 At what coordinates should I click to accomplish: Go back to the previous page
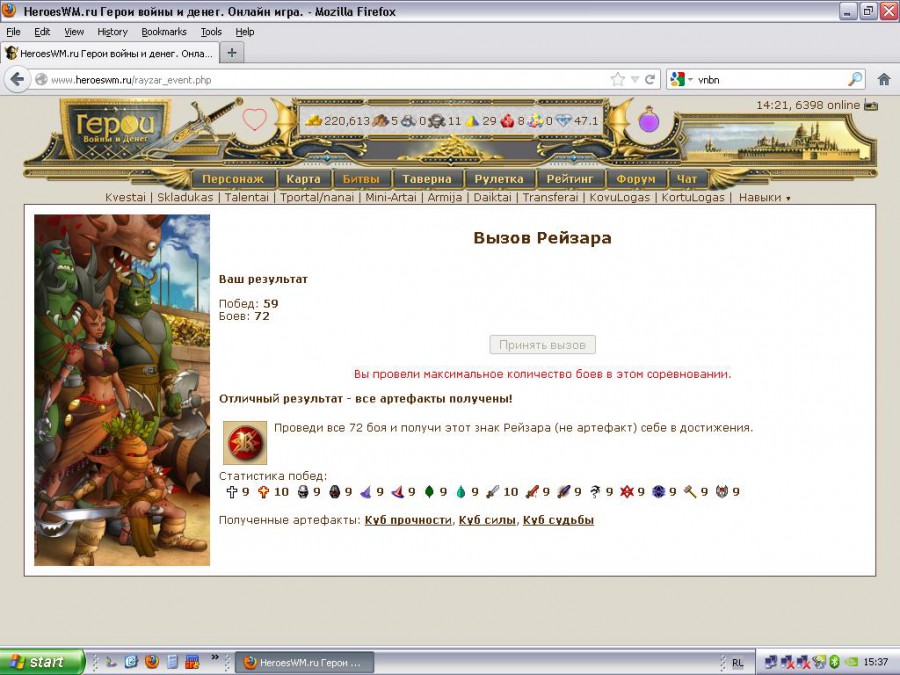[17, 79]
